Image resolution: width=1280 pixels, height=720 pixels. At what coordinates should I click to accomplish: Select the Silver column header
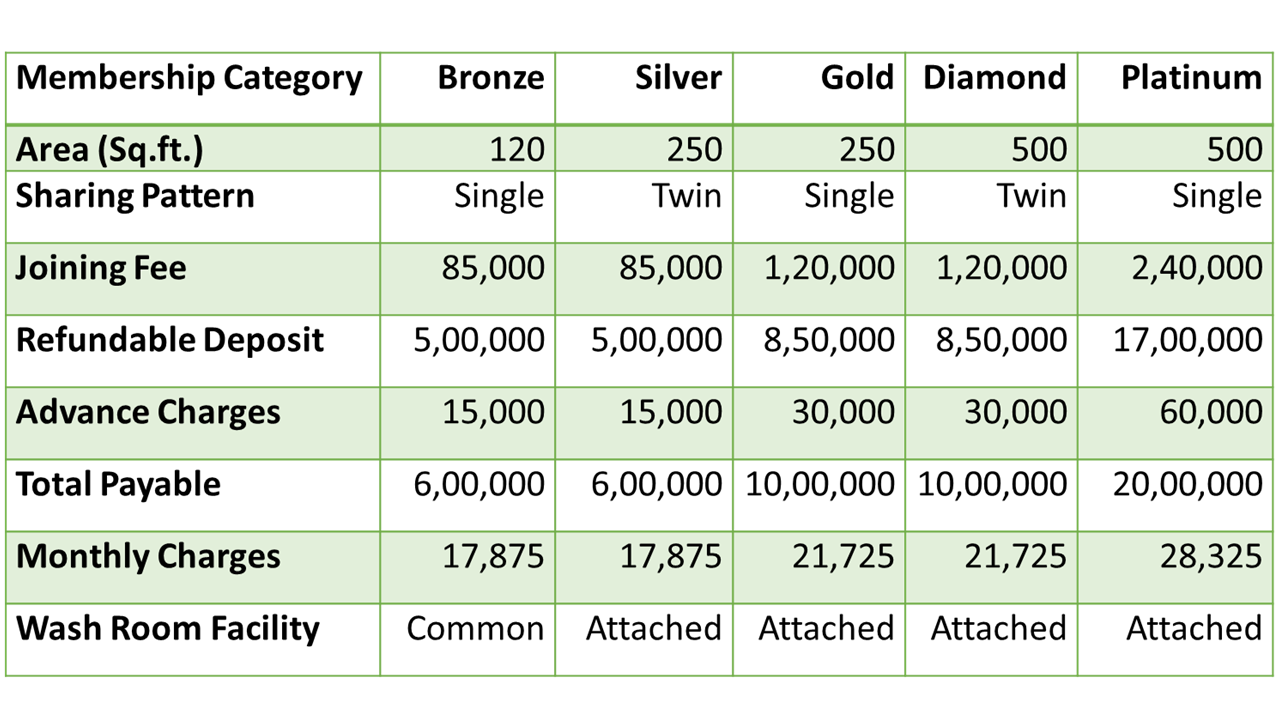pyautogui.click(x=644, y=88)
